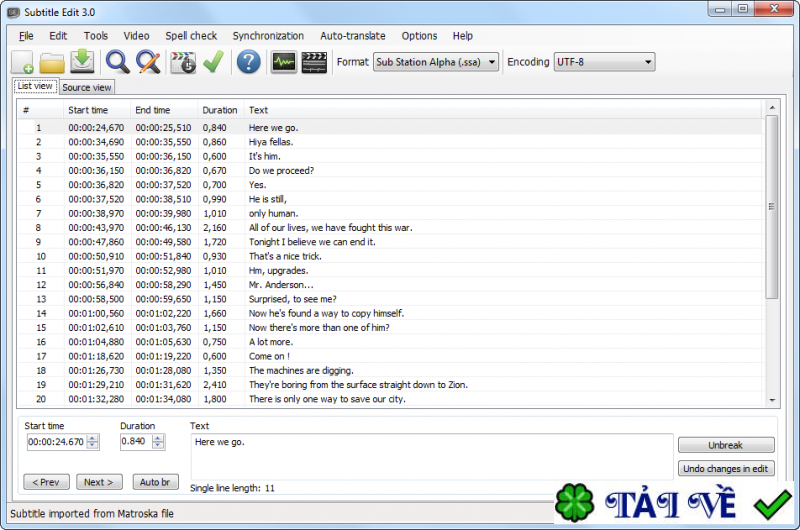Click the Duration input field

coord(136,442)
